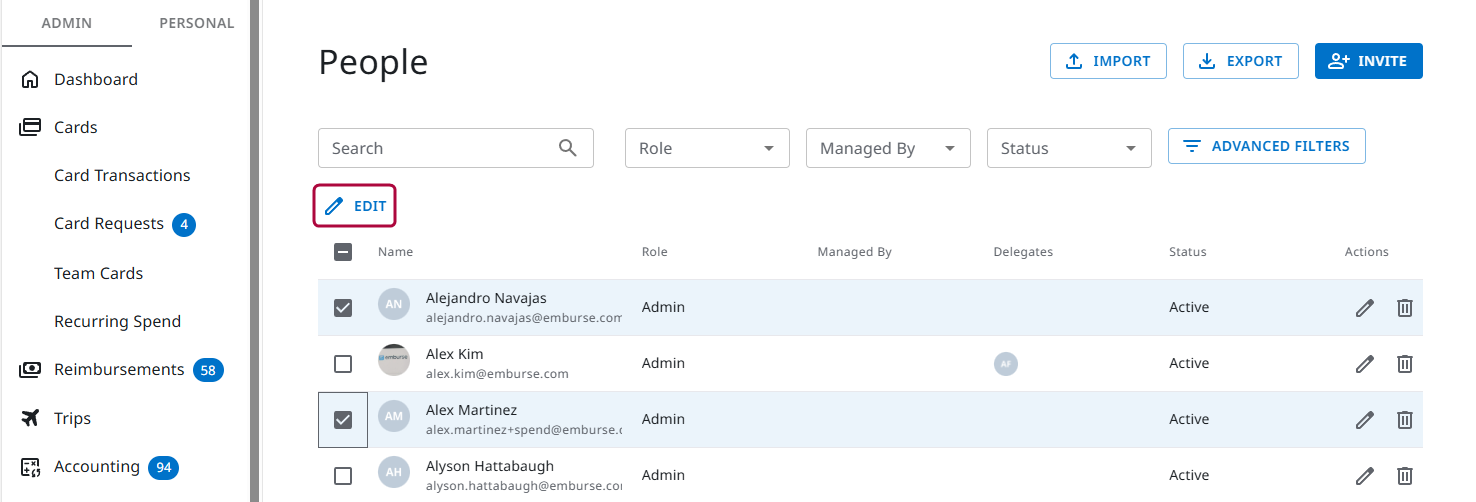Image resolution: width=1476 pixels, height=502 pixels.
Task: Open Dashboard via the home icon
Action: point(30,80)
